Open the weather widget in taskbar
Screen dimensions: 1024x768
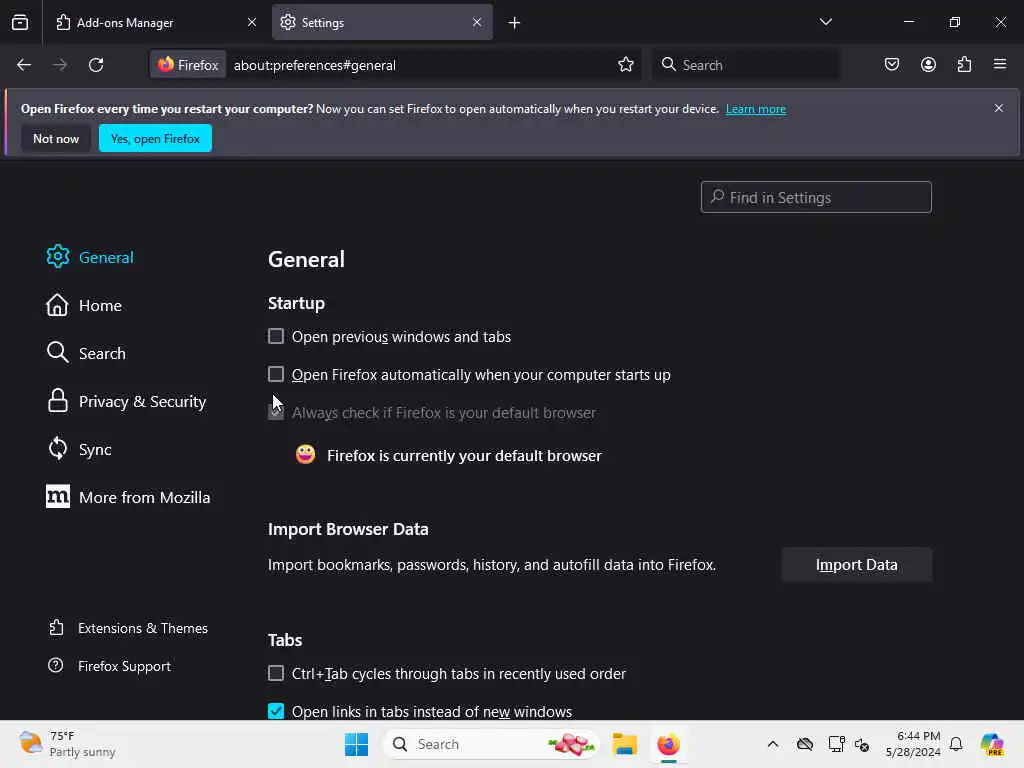[x=67, y=744]
